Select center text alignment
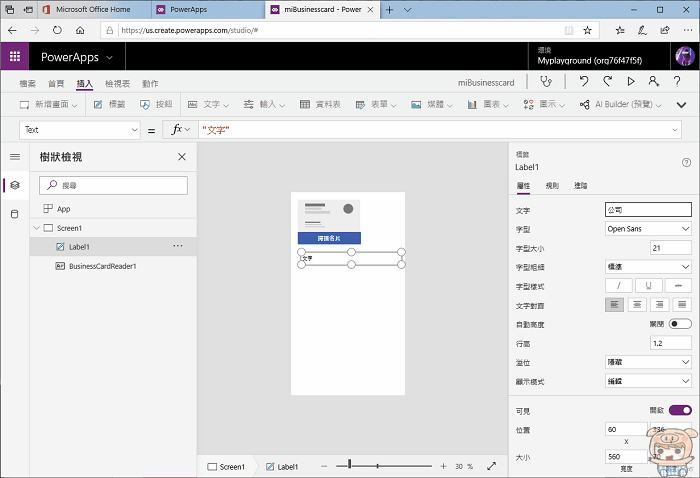The image size is (700, 478). tap(638, 305)
